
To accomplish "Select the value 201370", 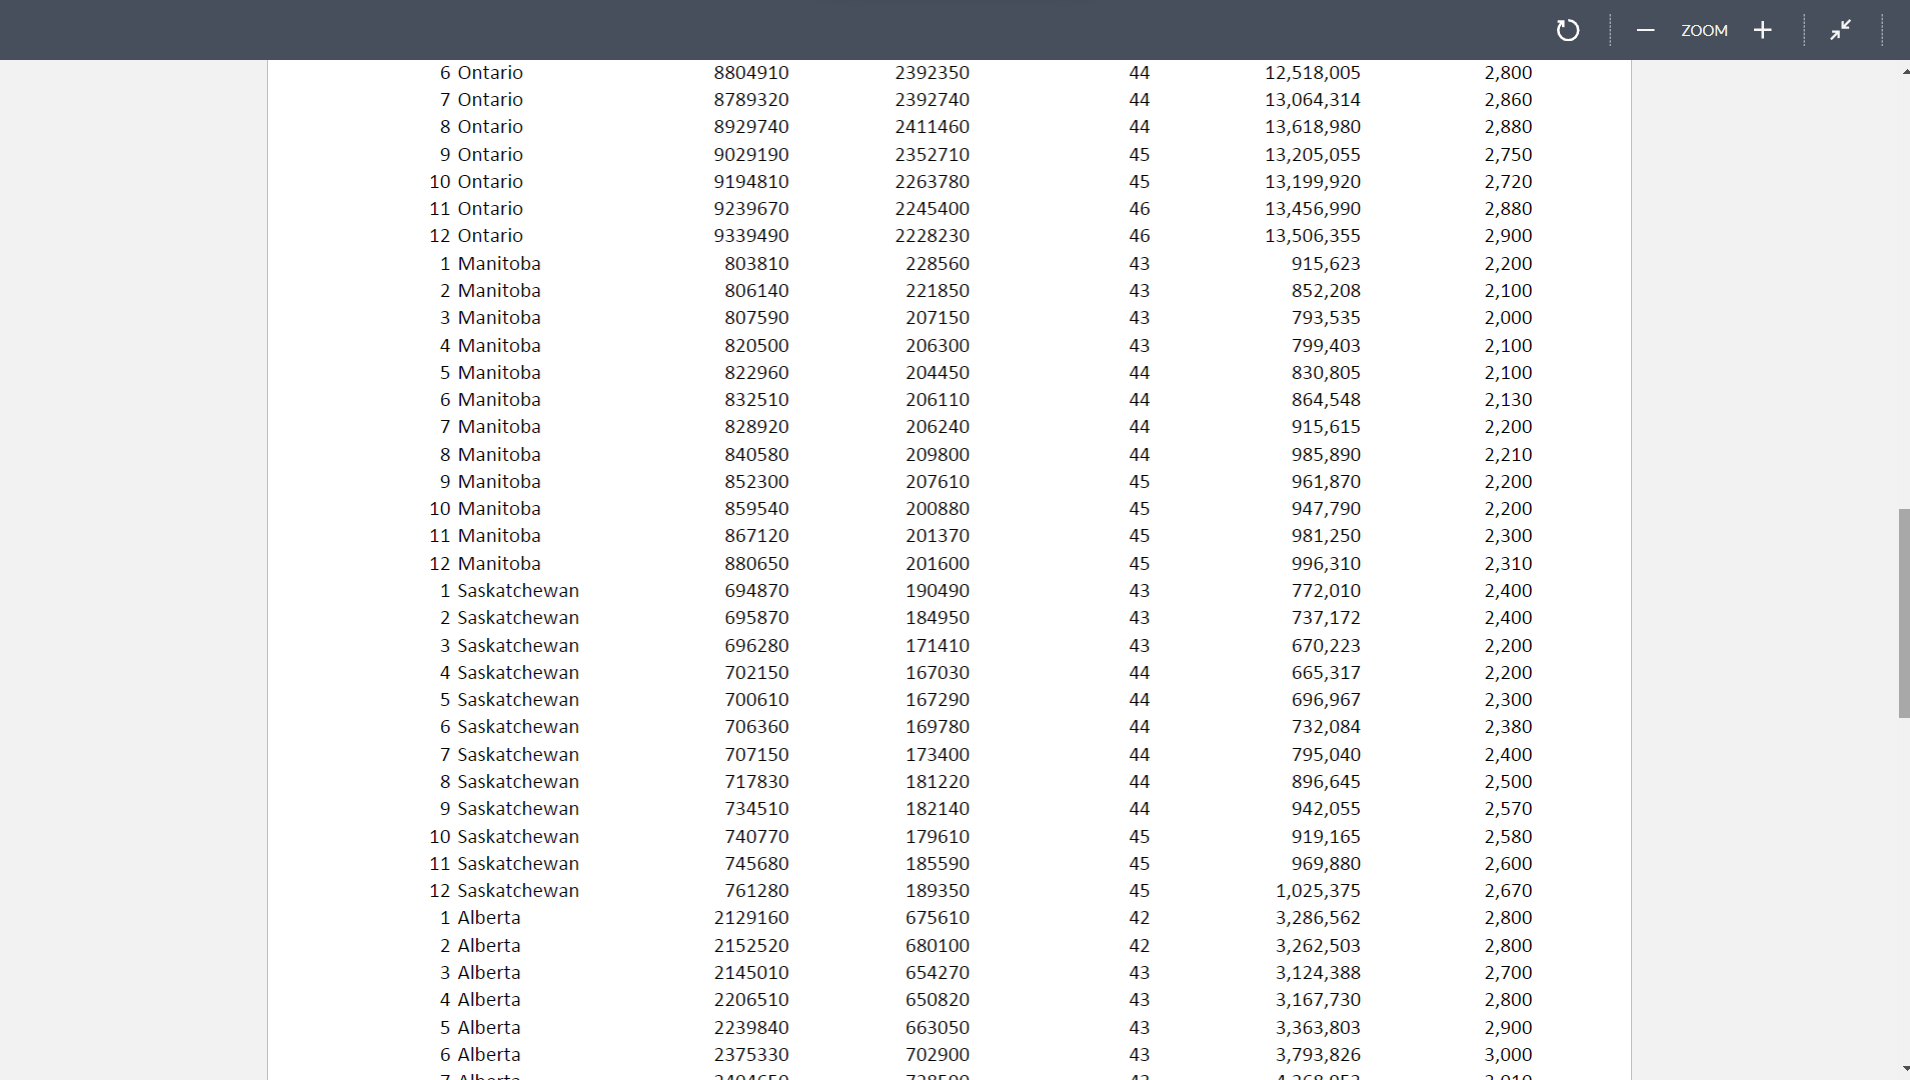I will [x=938, y=536].
